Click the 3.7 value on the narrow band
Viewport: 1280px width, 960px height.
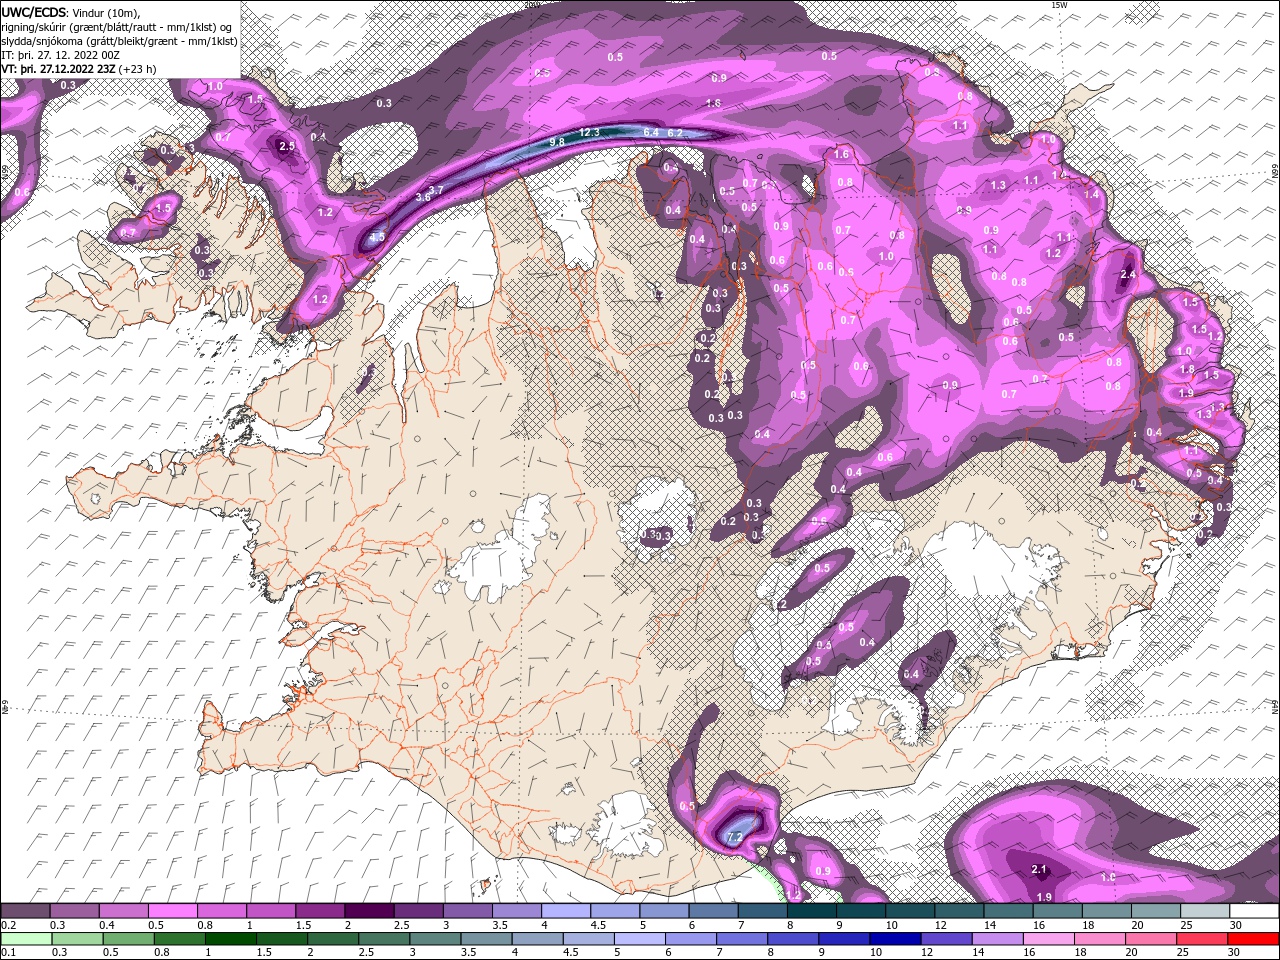tap(436, 190)
